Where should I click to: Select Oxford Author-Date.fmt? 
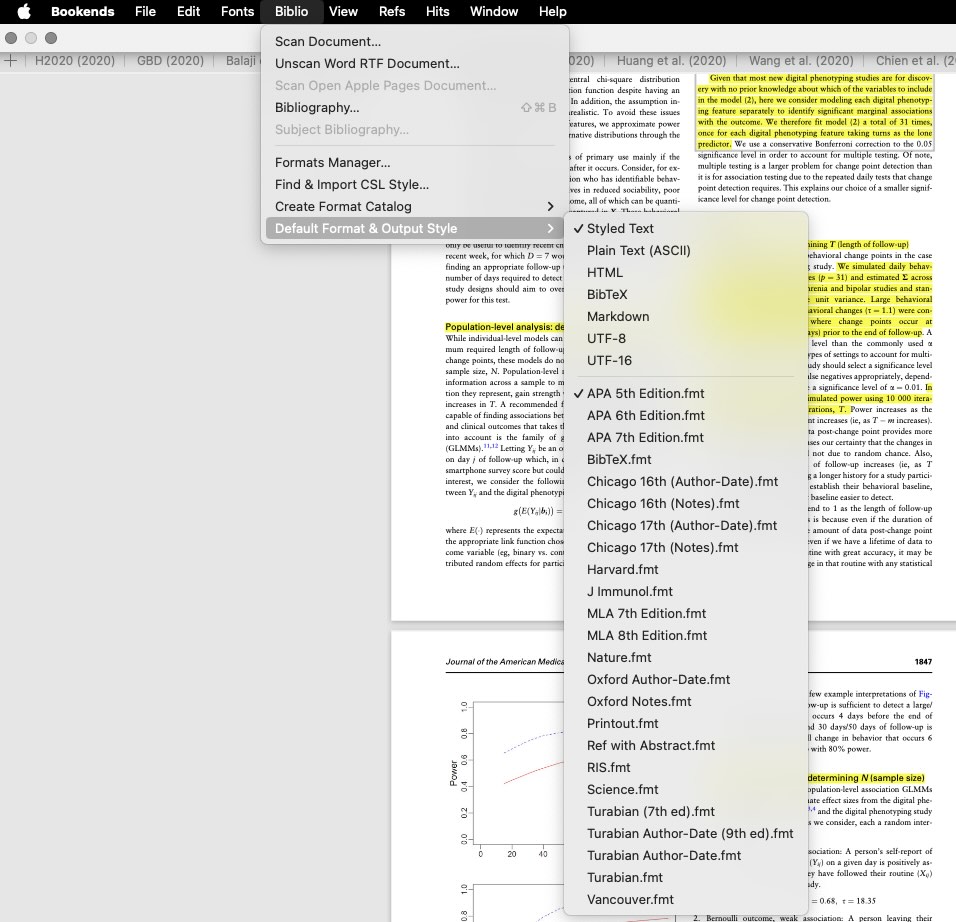[x=686, y=679]
